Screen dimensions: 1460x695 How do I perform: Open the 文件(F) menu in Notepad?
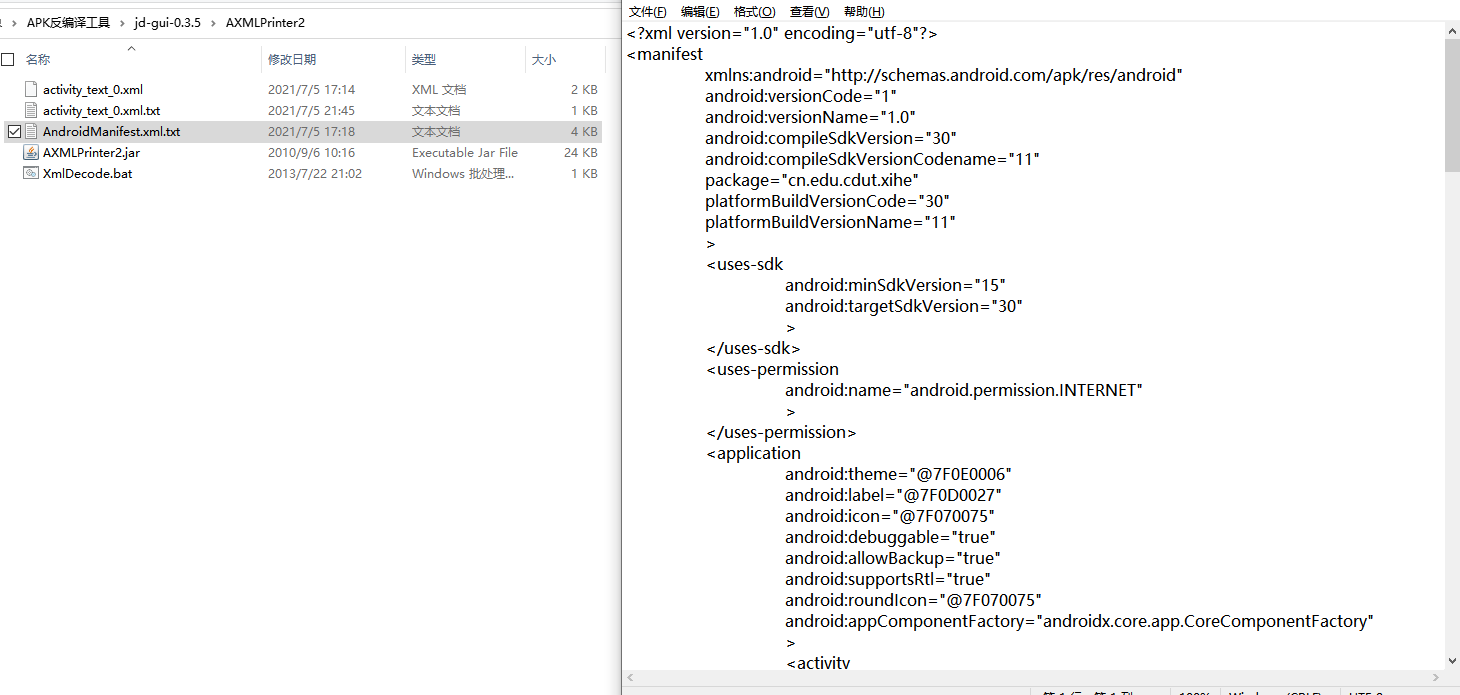point(647,12)
